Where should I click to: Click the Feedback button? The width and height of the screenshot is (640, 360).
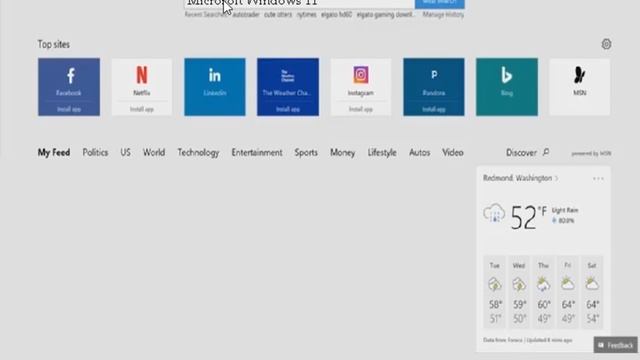[x=616, y=345]
